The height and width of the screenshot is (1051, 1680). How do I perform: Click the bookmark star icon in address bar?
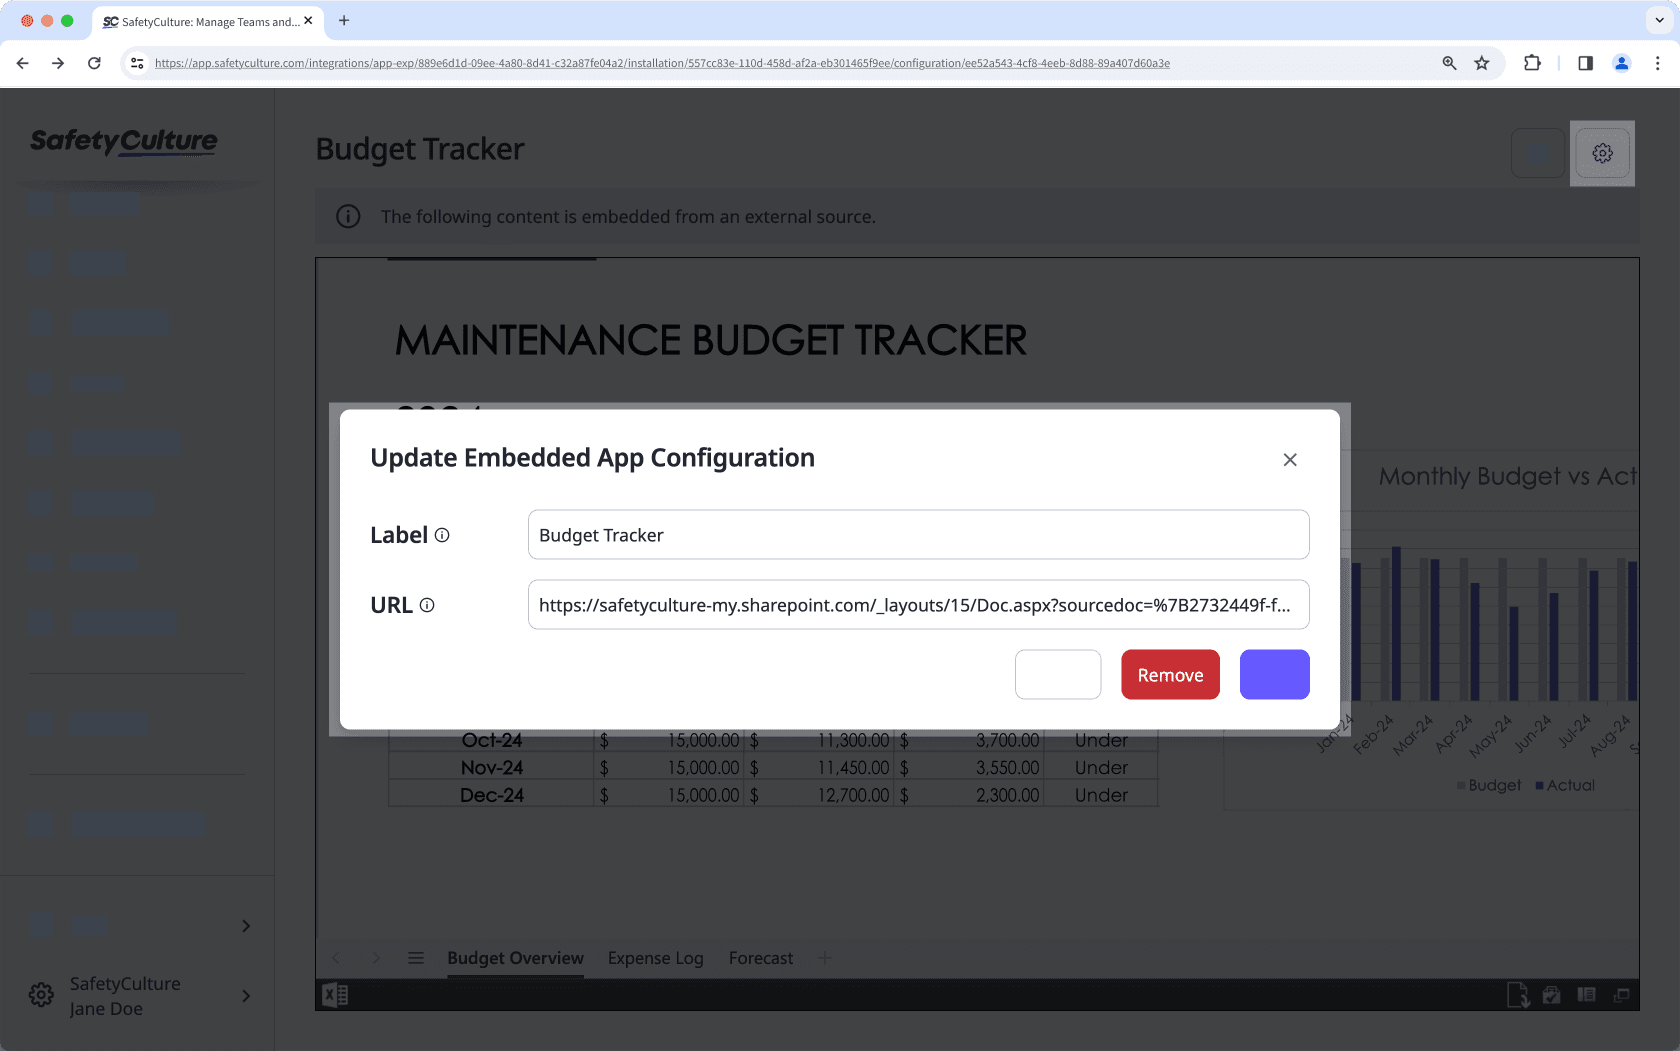pos(1482,63)
